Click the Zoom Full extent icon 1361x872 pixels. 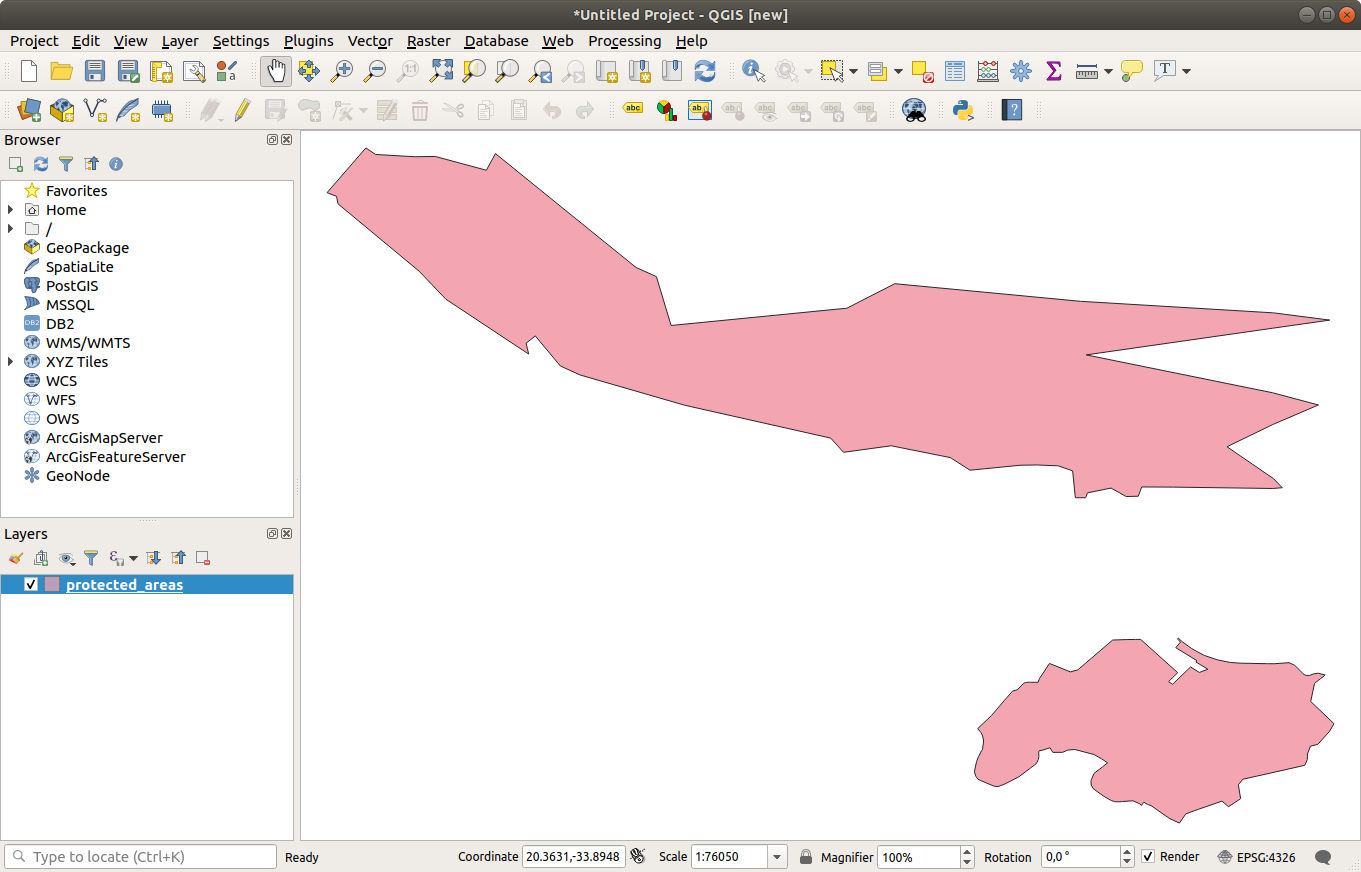coord(441,71)
